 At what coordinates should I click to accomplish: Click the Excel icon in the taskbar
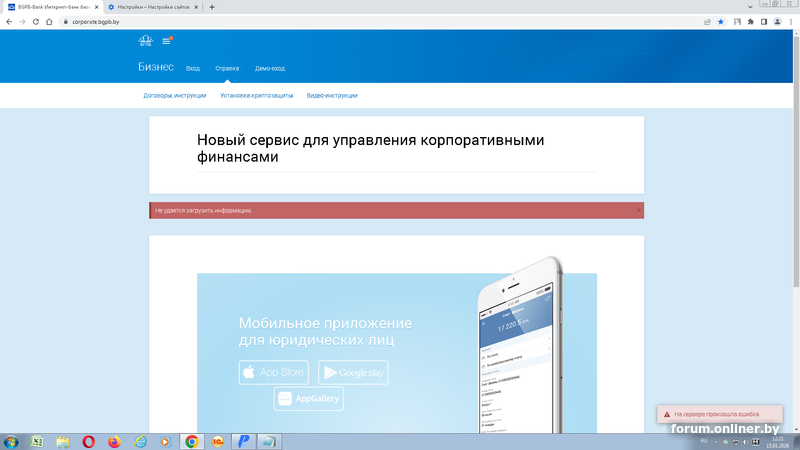37,441
